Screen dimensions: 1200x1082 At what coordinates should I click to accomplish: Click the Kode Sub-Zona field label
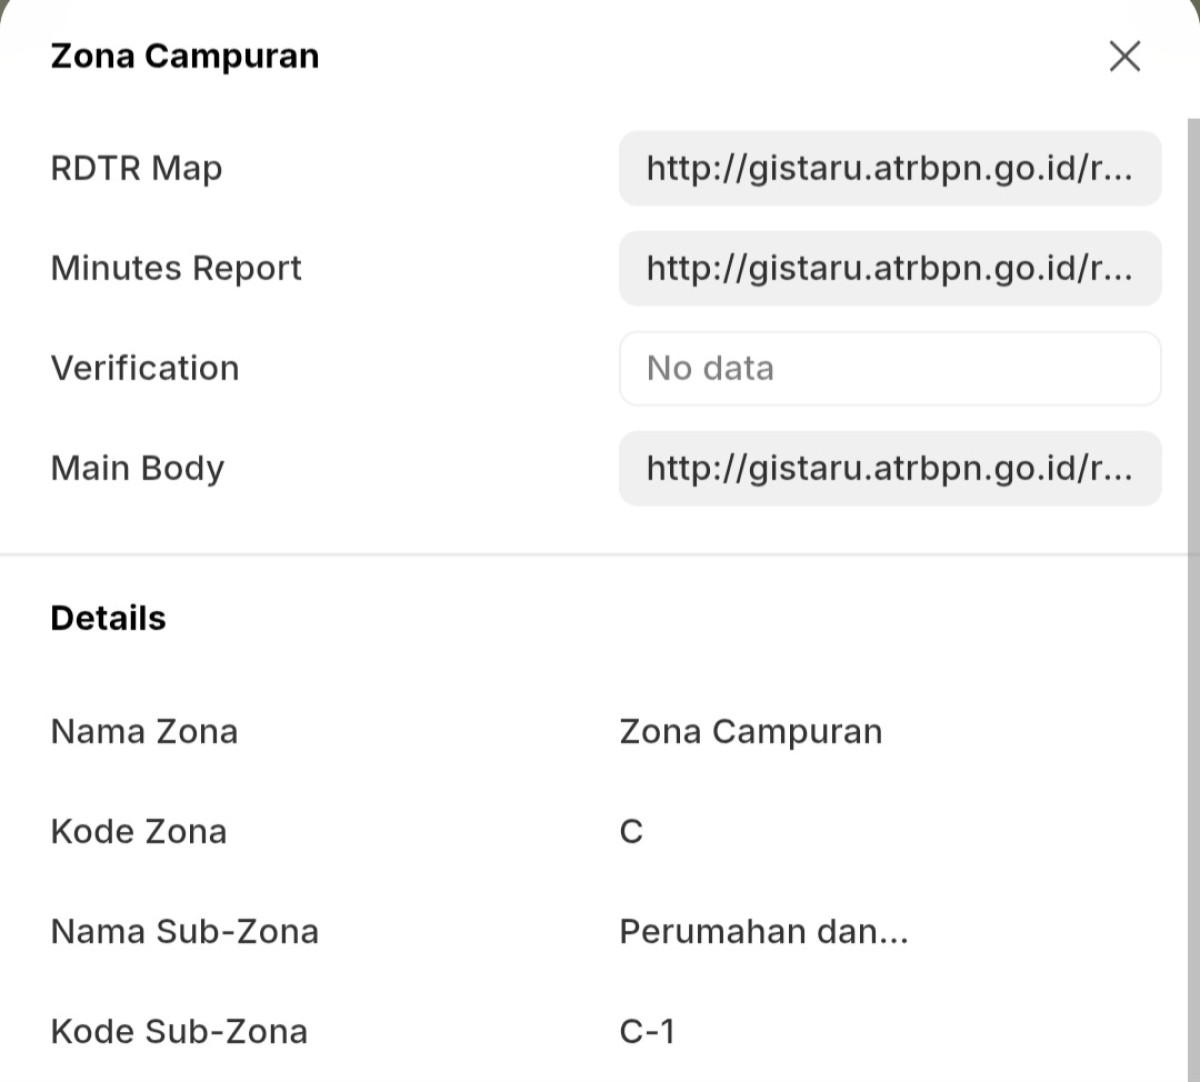point(179,1032)
